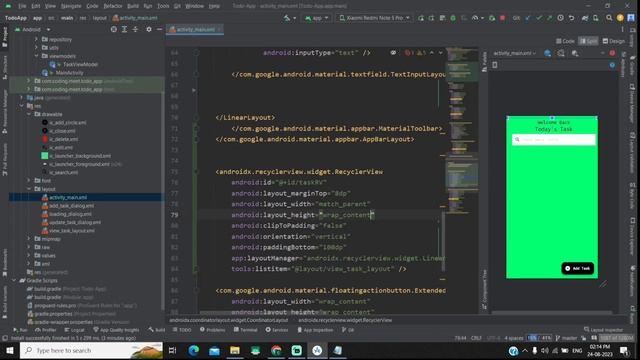
Task: Click the Git push arrow icon
Action: [x=549, y=18]
